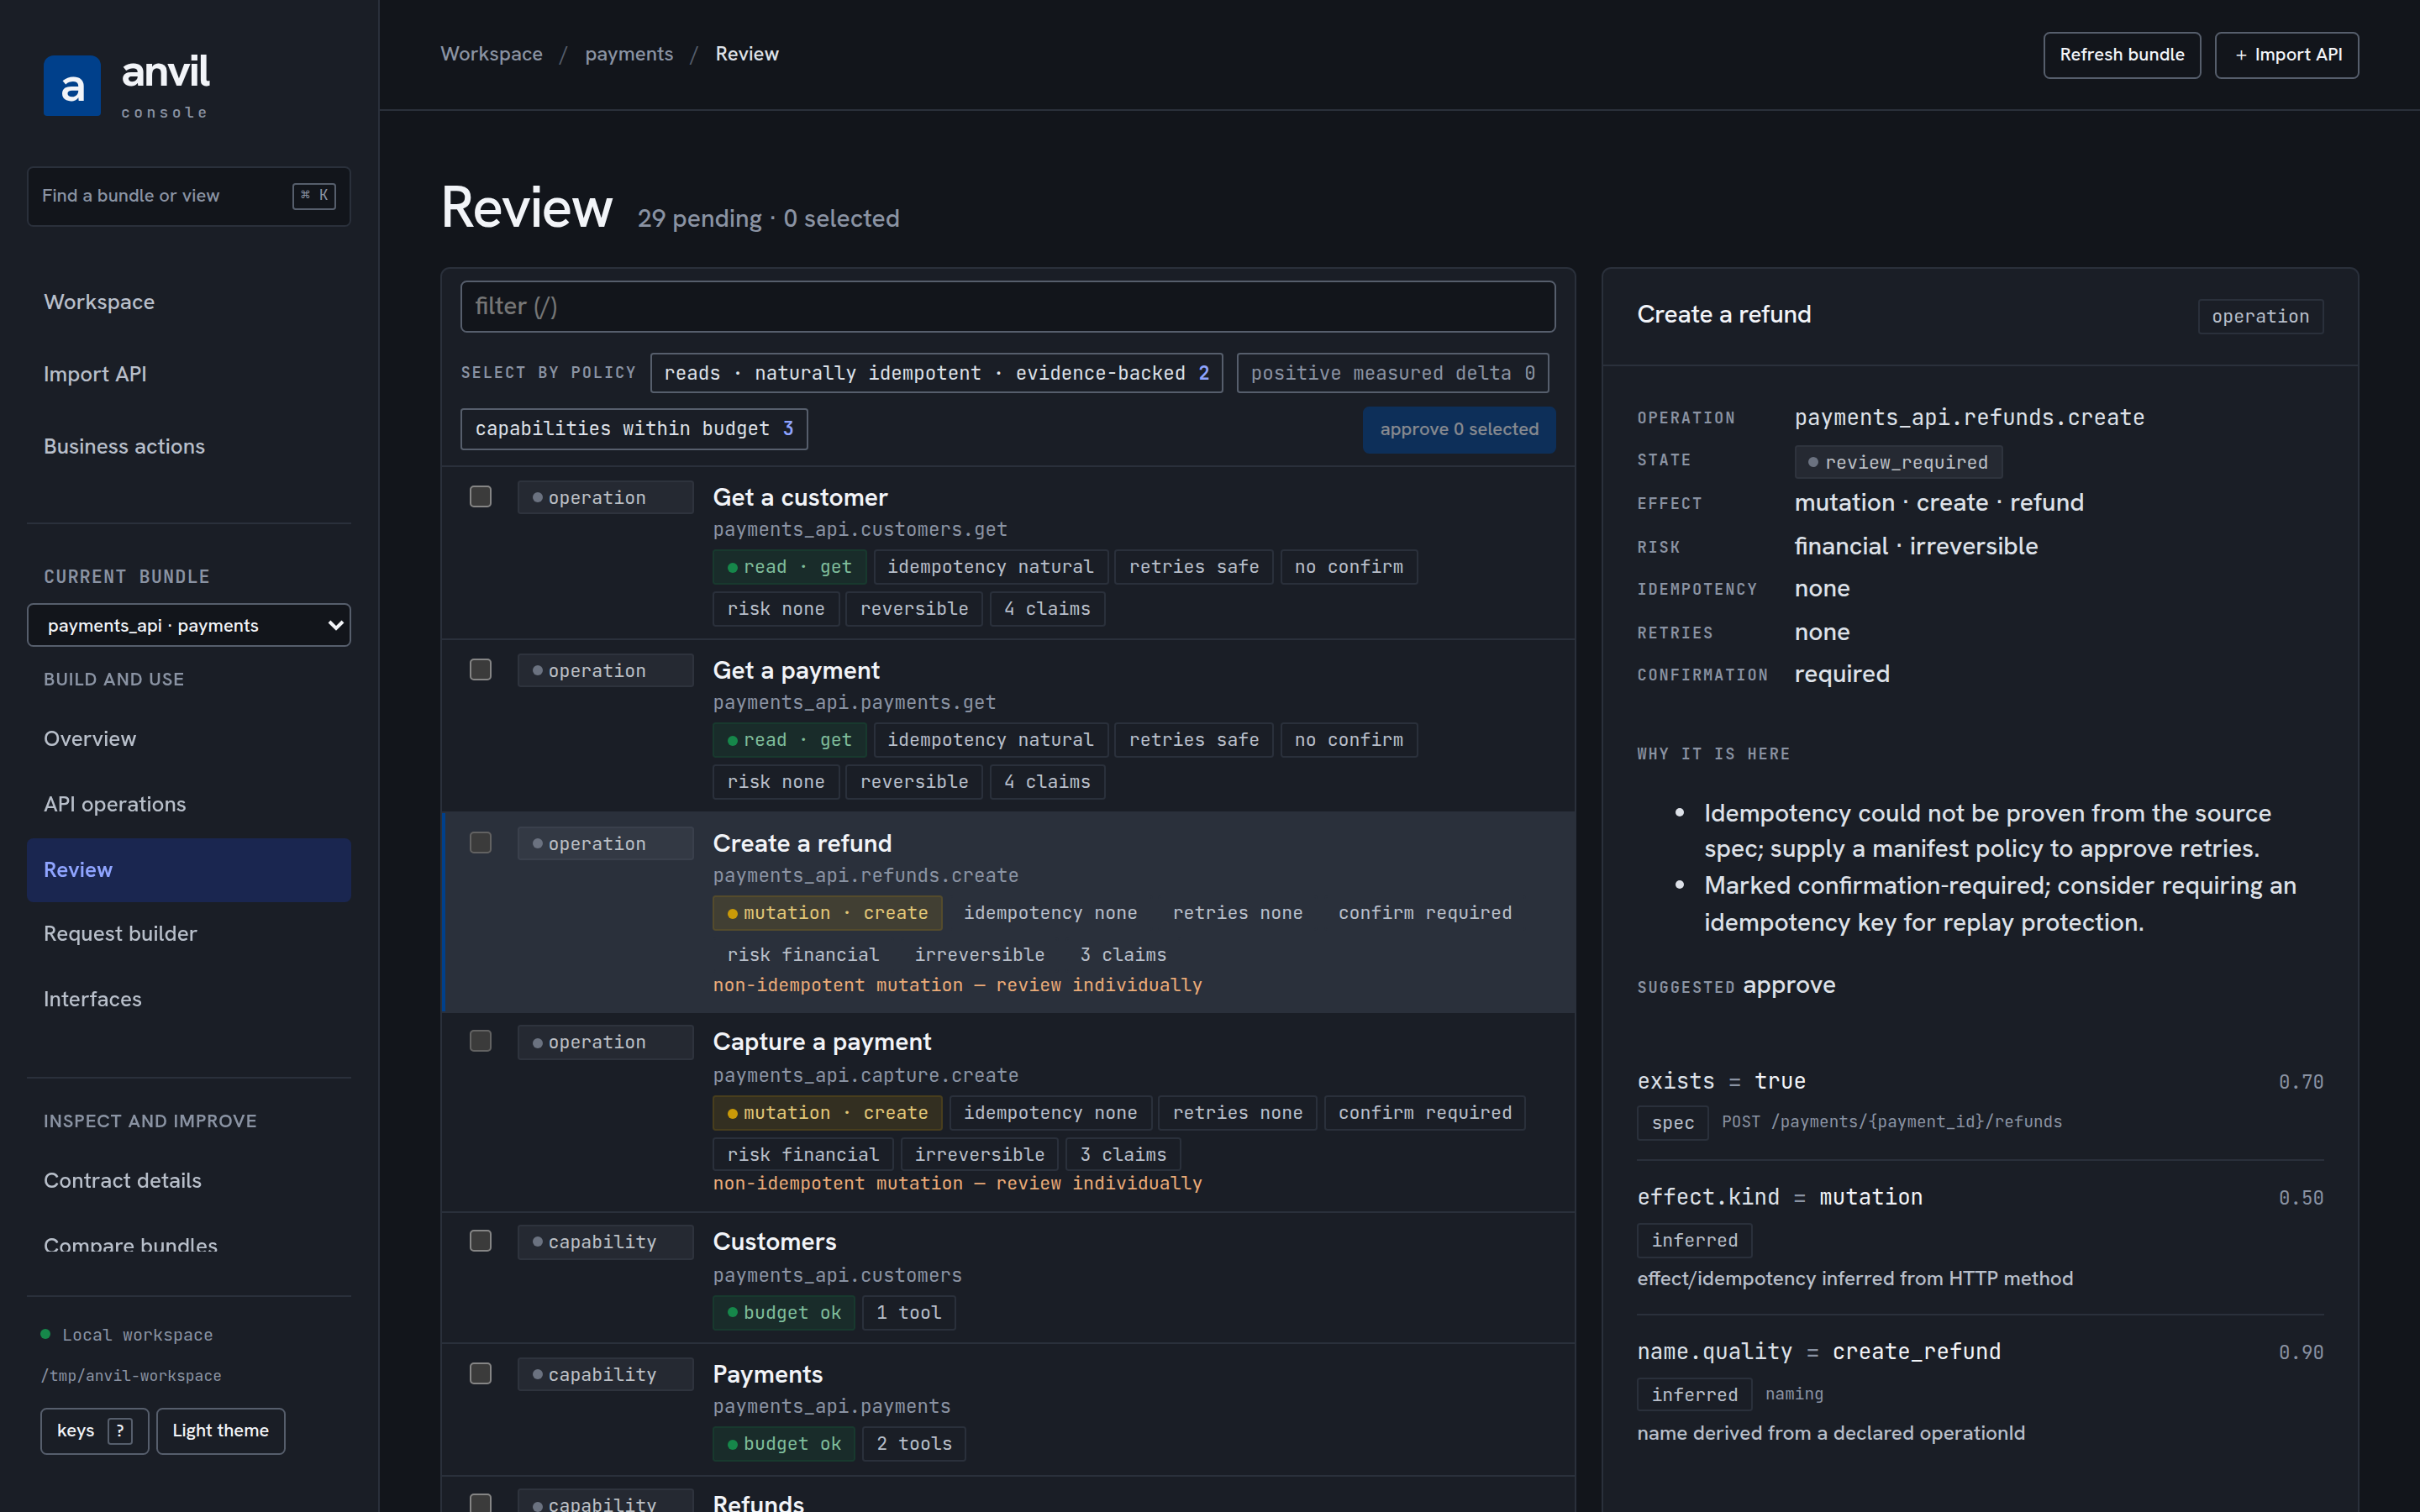The width and height of the screenshot is (2420, 1512).
Task: Click the /tmp/anvil-workspace path
Action: tap(131, 1376)
